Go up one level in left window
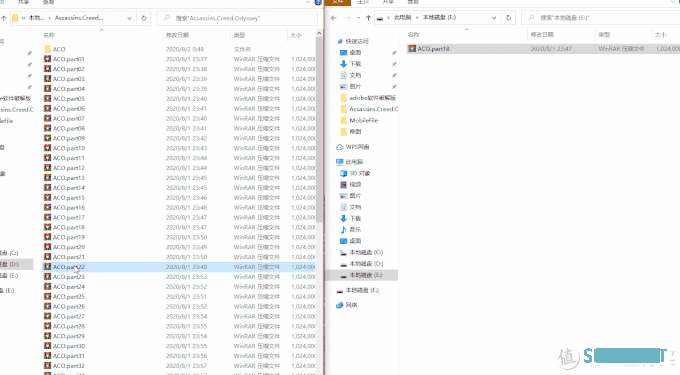 4,18
